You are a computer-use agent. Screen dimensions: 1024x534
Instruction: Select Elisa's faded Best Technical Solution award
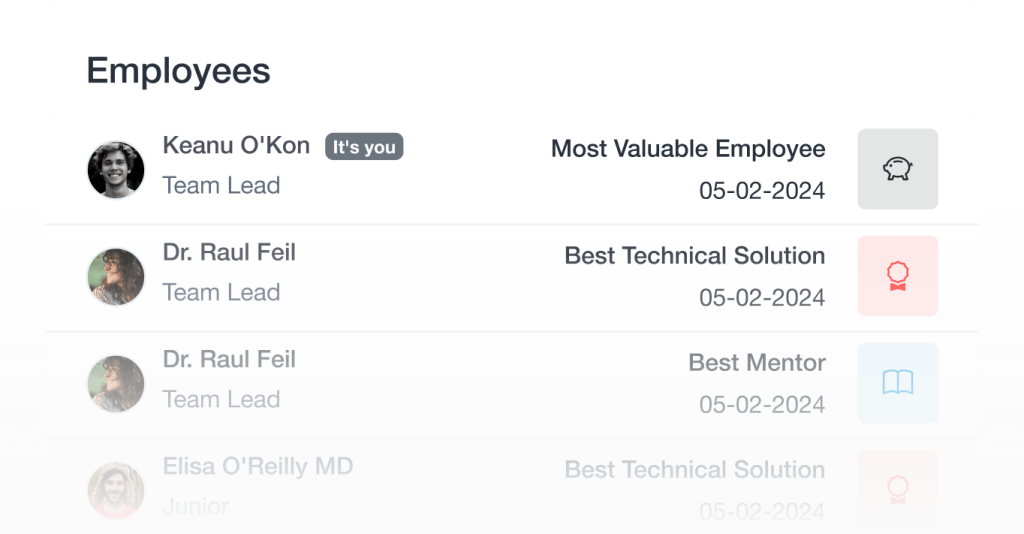point(694,470)
